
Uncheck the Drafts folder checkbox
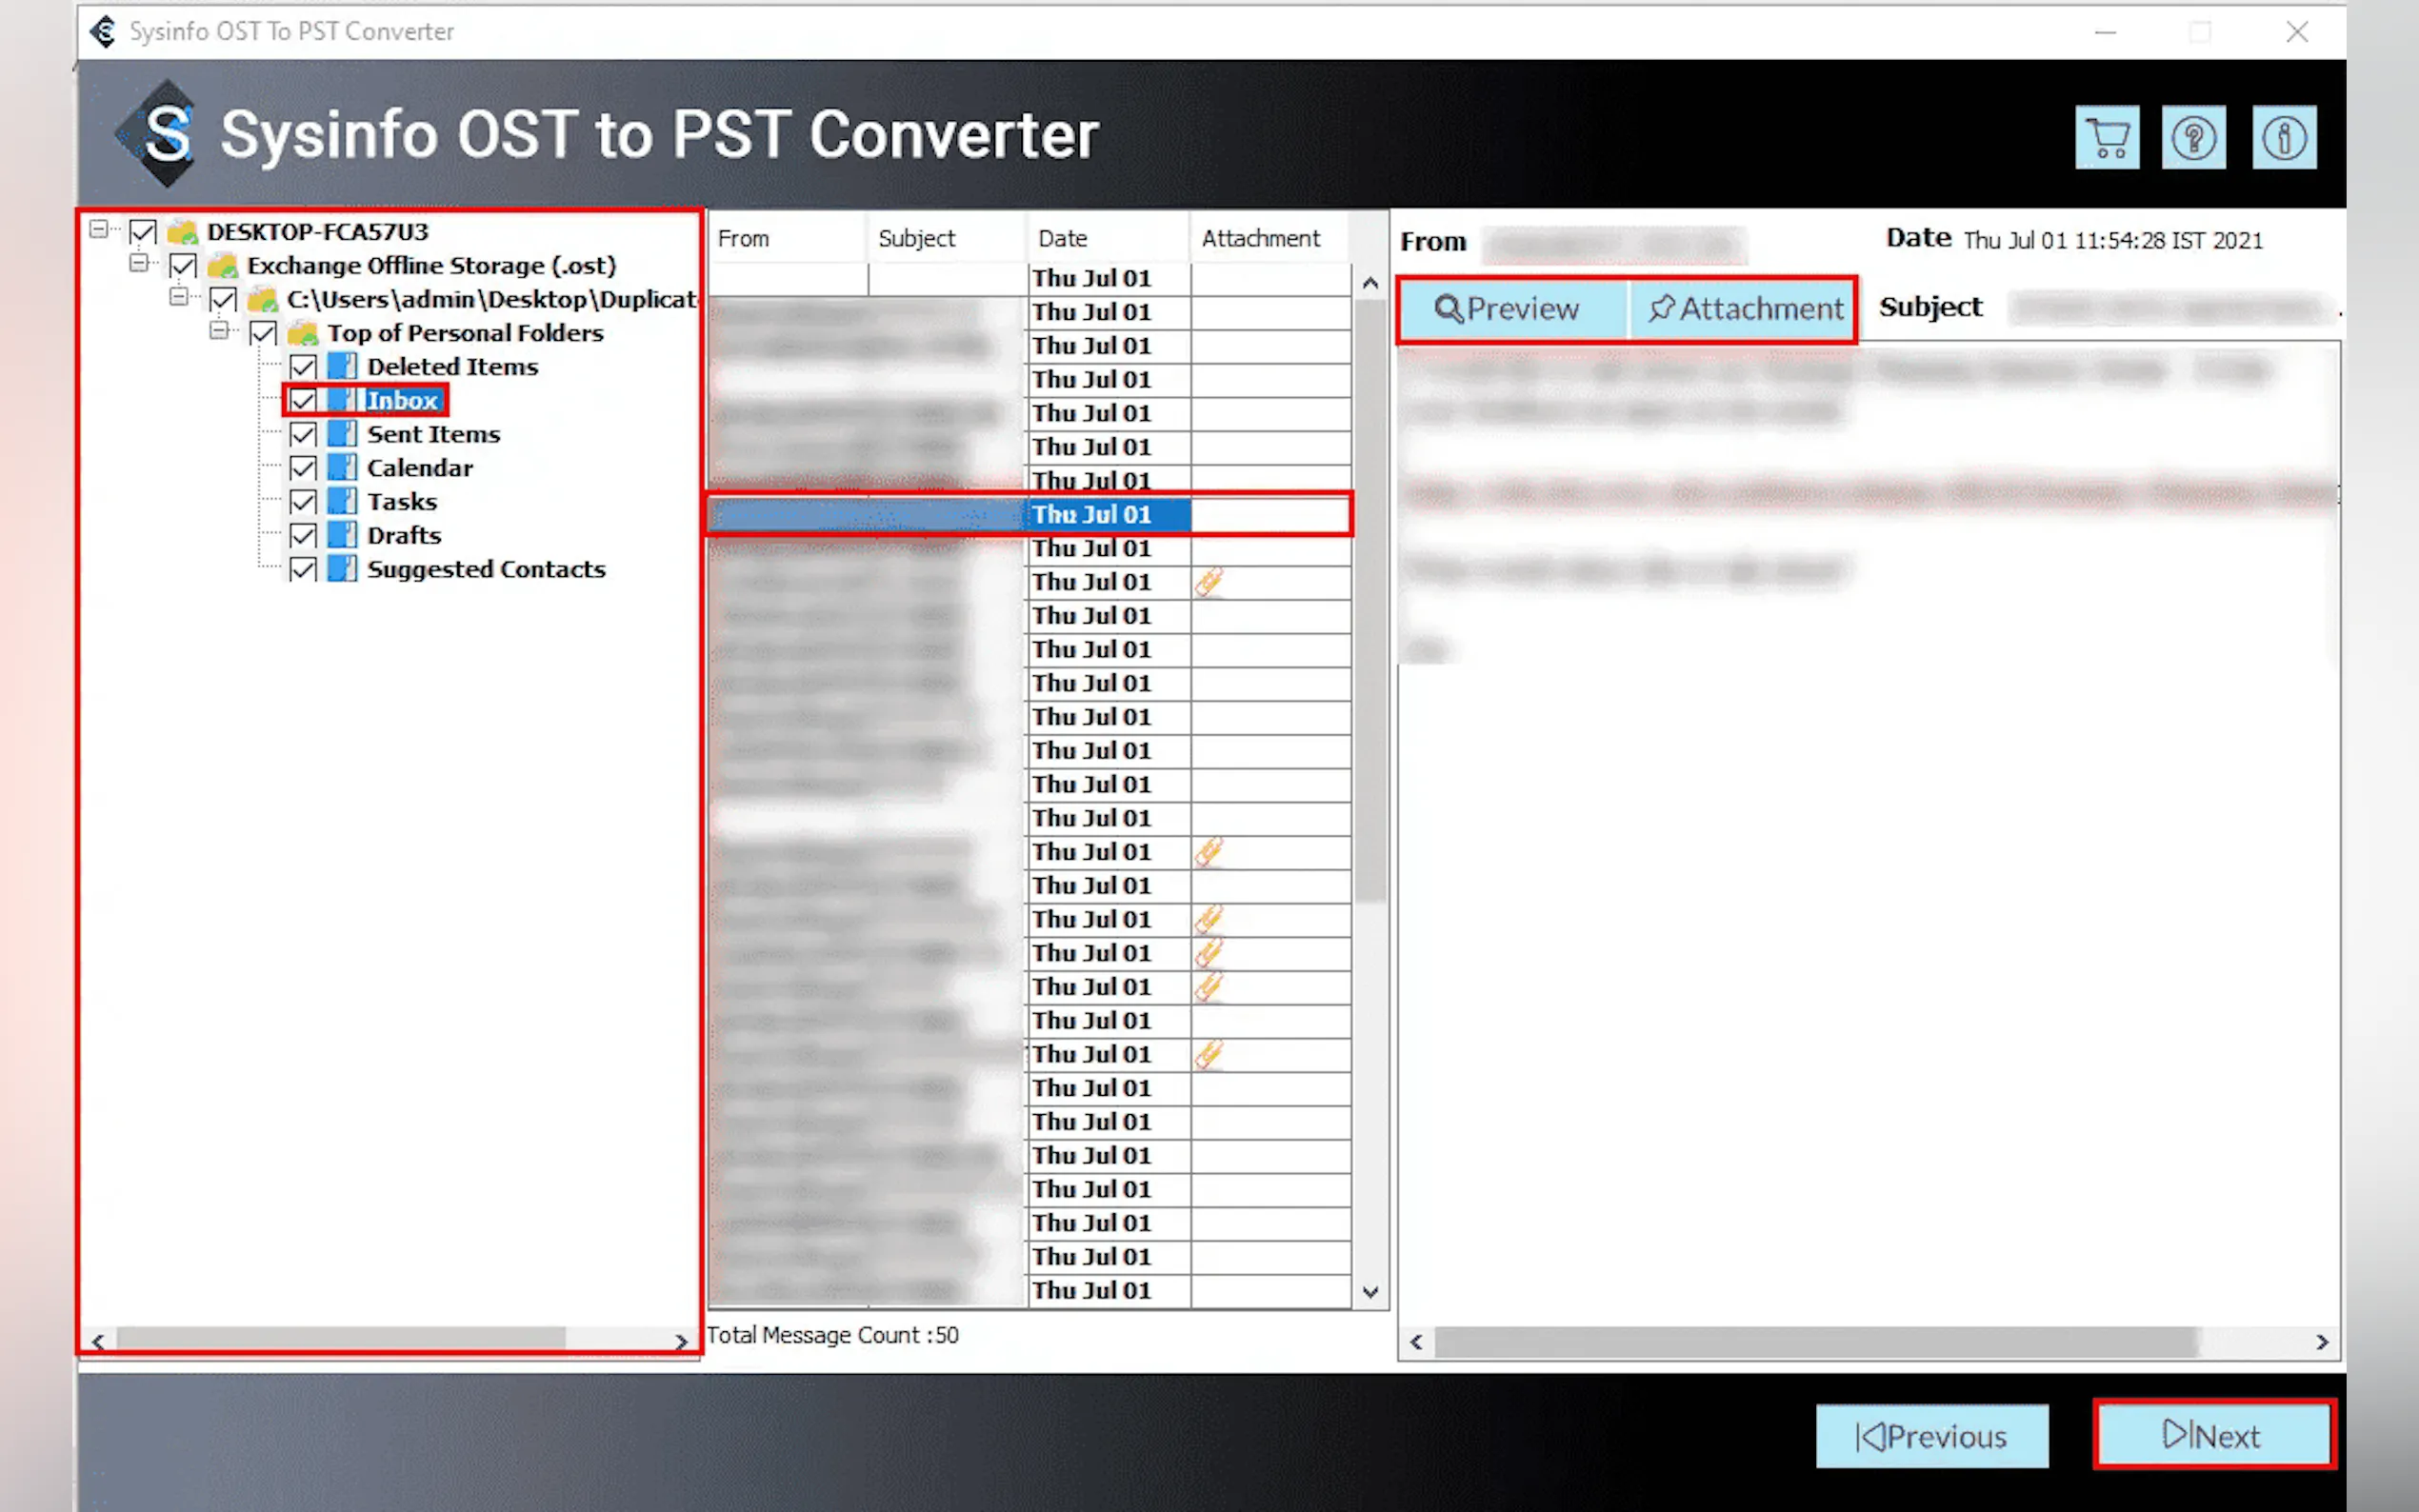pos(303,536)
